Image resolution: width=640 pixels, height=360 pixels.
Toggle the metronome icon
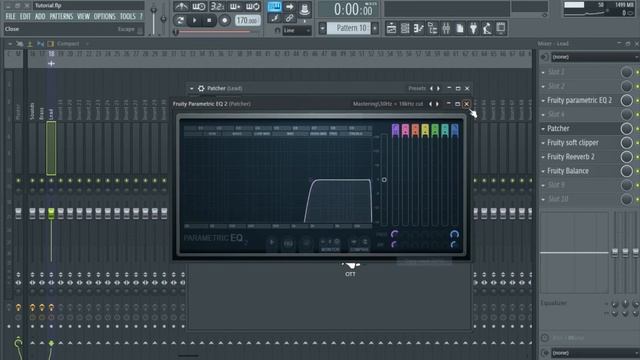point(181,7)
